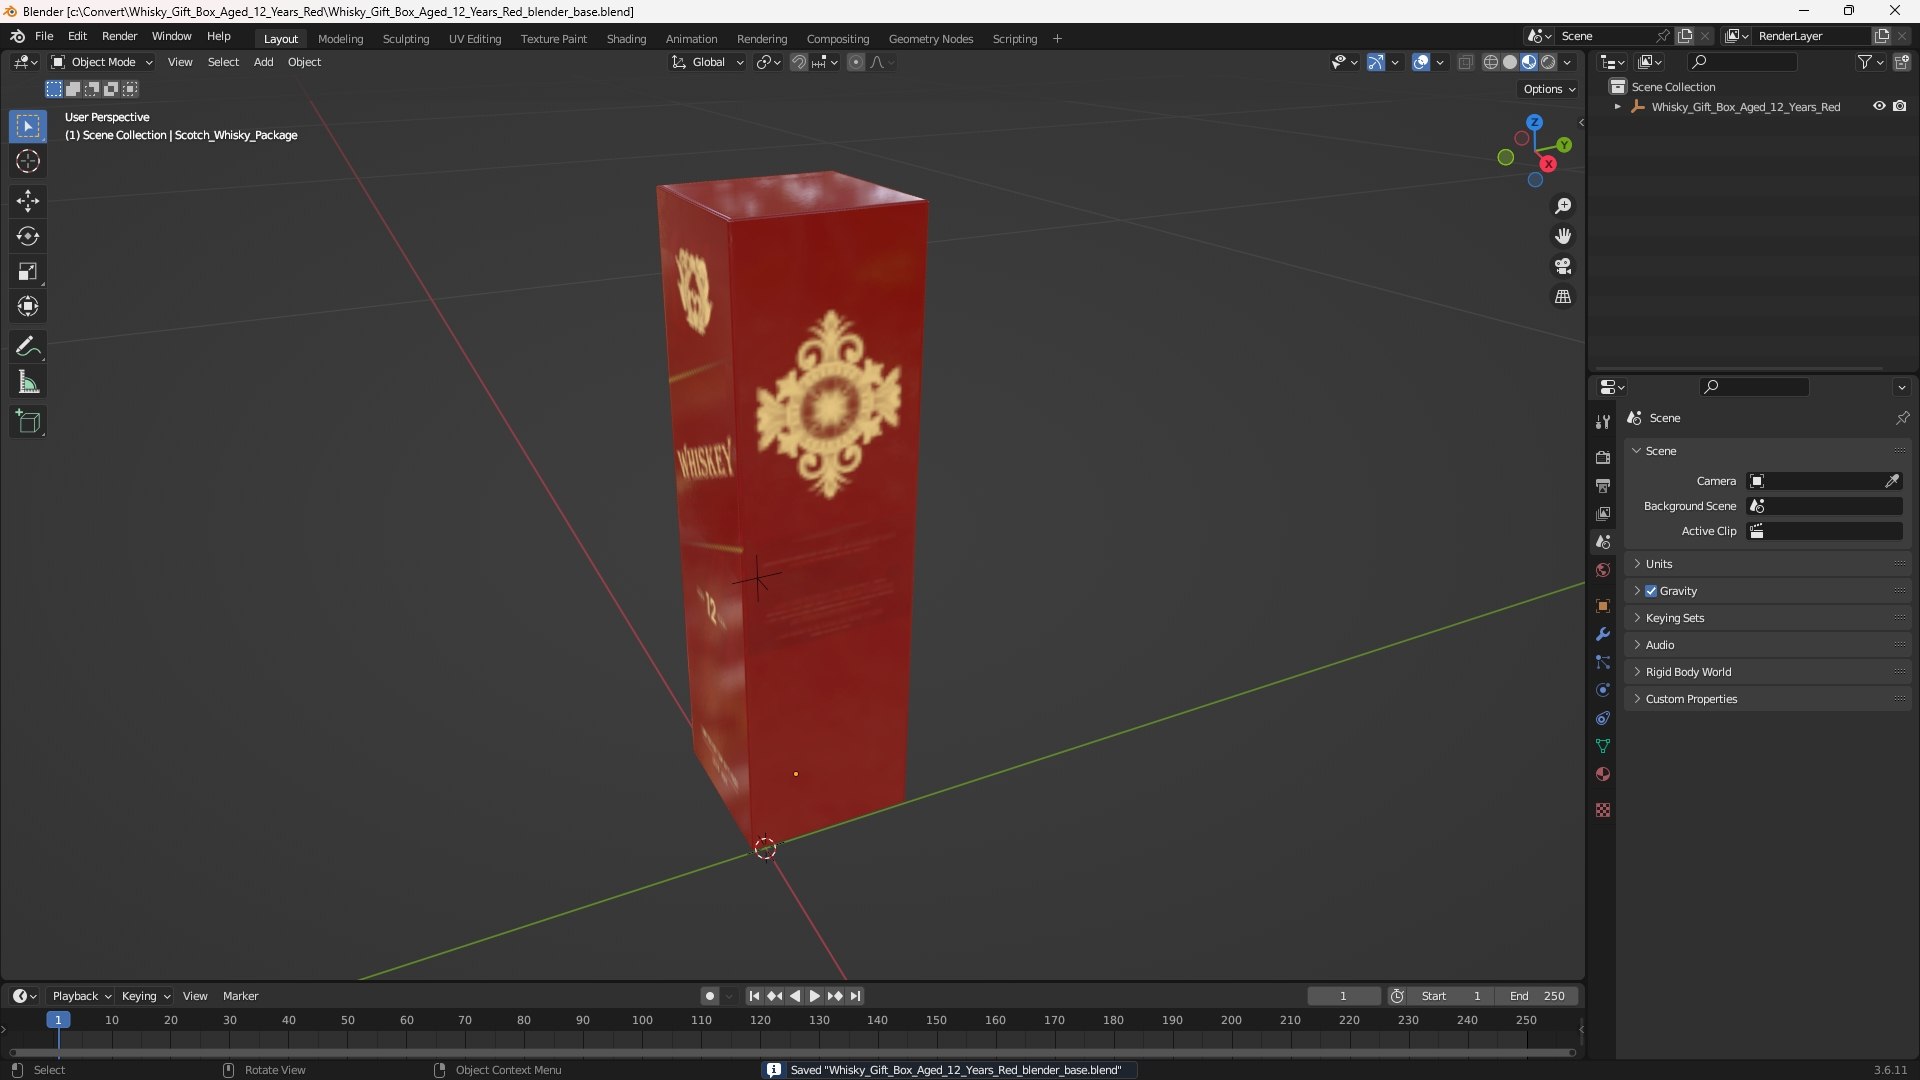1920x1080 pixels.
Task: Toggle snapping magnet
Action: click(798, 62)
